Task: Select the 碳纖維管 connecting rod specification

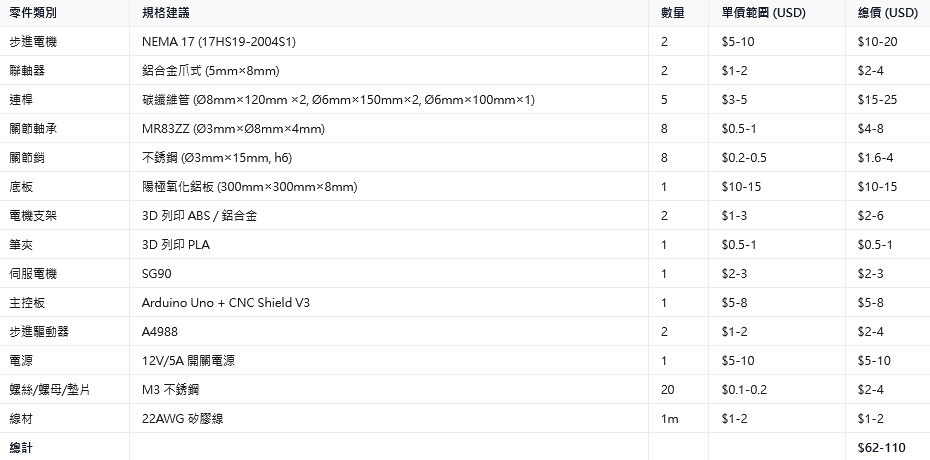Action: pos(338,100)
